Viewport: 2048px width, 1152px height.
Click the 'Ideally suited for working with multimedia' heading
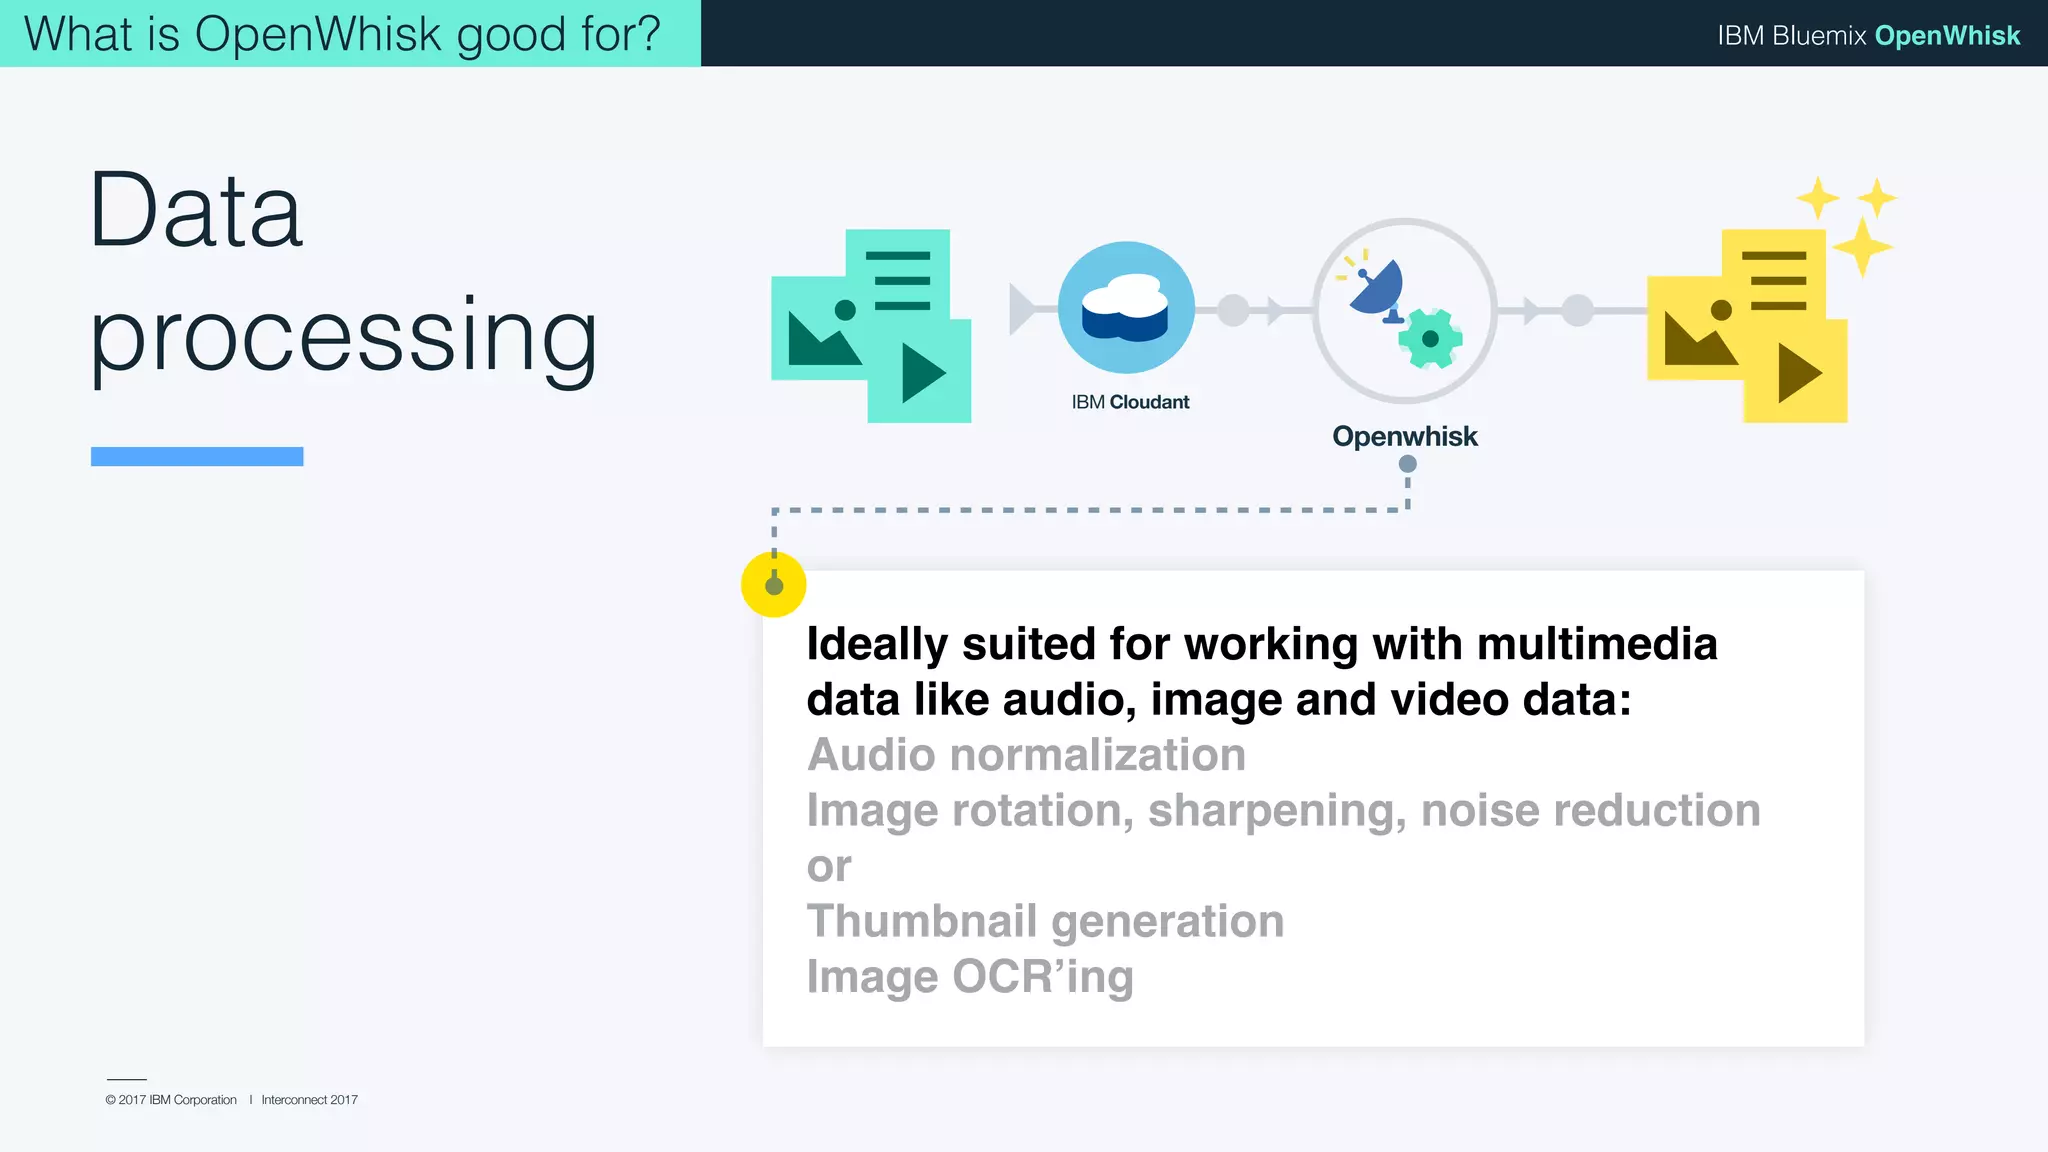tap(1262, 644)
